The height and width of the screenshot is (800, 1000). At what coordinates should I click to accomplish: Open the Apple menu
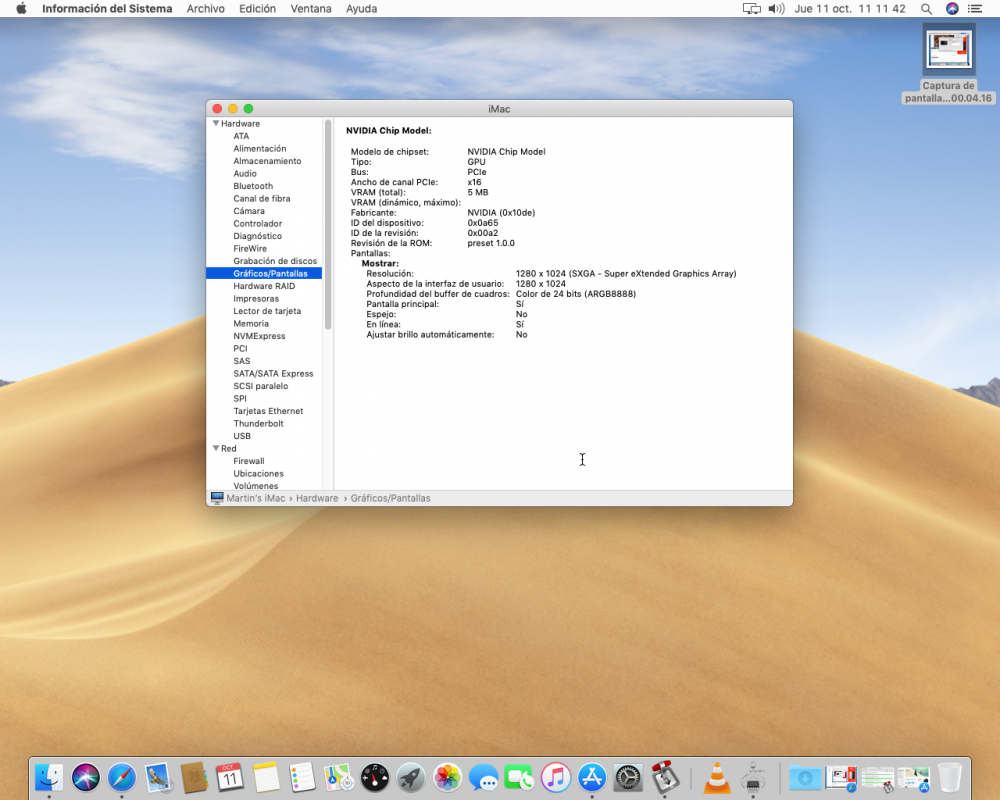tap(21, 9)
